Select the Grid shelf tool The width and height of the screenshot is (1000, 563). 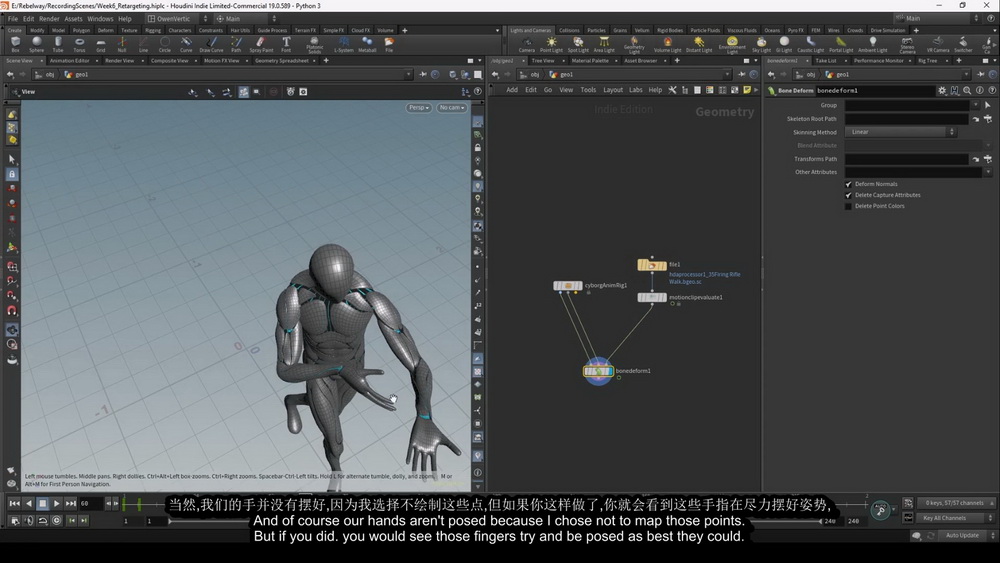click(101, 44)
